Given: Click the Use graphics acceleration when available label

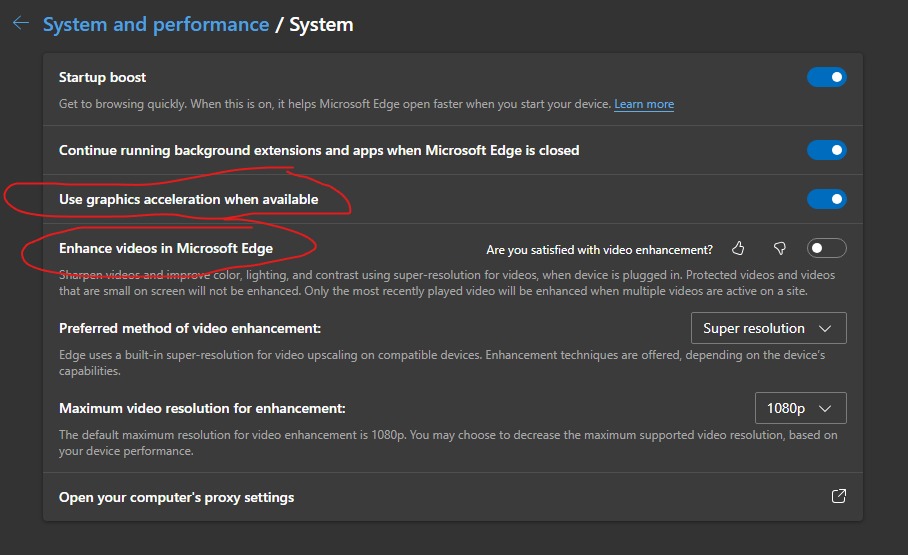Looking at the screenshot, I should click(x=189, y=199).
